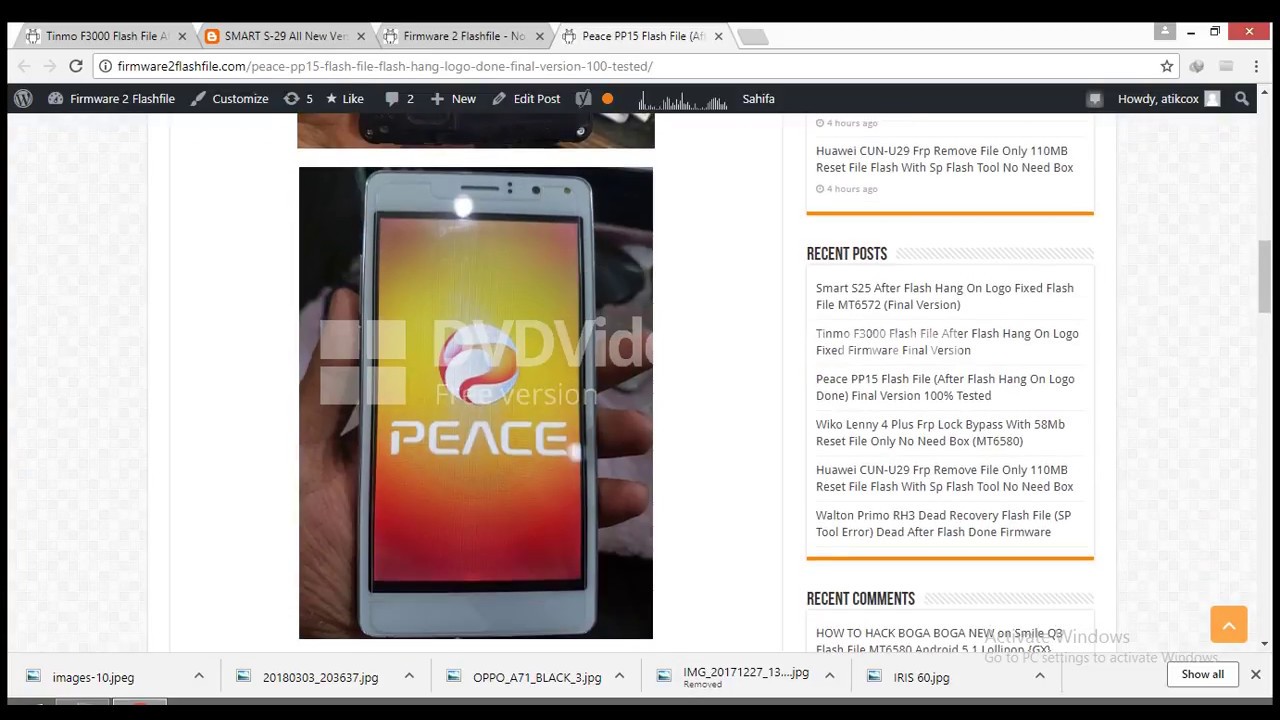Image resolution: width=1280 pixels, height=720 pixels.
Task: Open a new browser tab
Action: [x=753, y=37]
